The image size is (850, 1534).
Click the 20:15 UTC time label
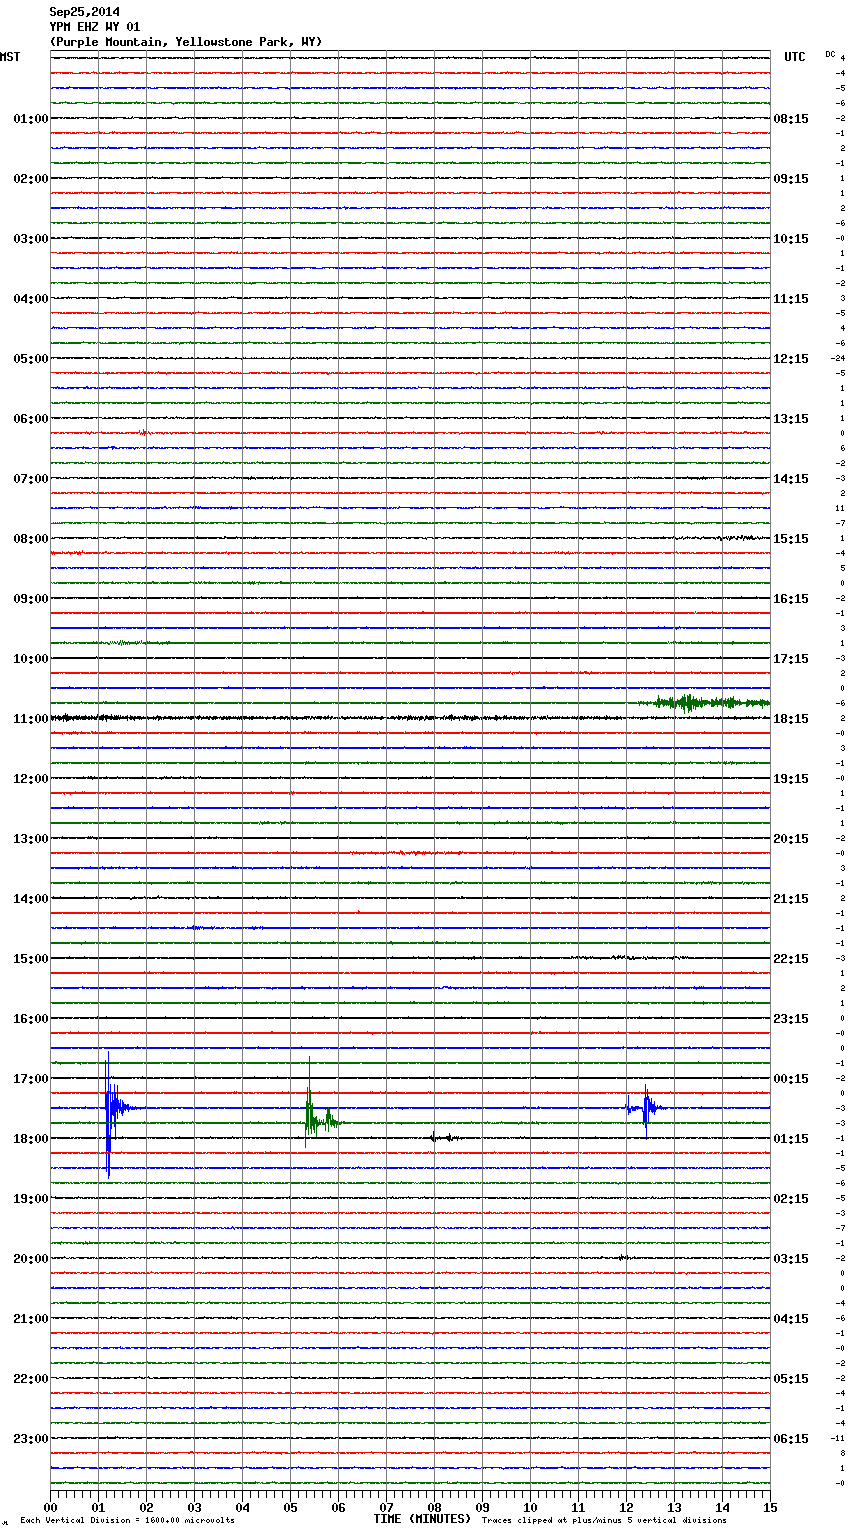coord(791,839)
